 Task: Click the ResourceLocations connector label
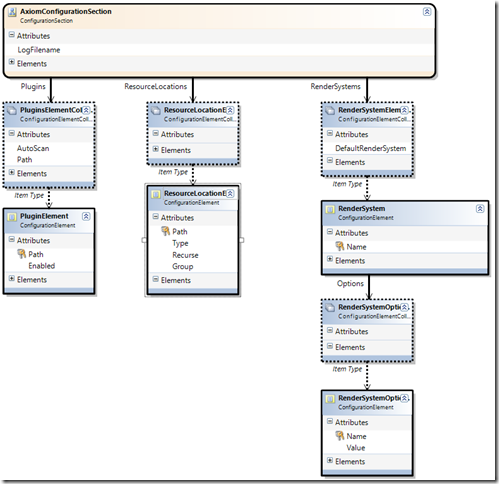[x=156, y=86]
